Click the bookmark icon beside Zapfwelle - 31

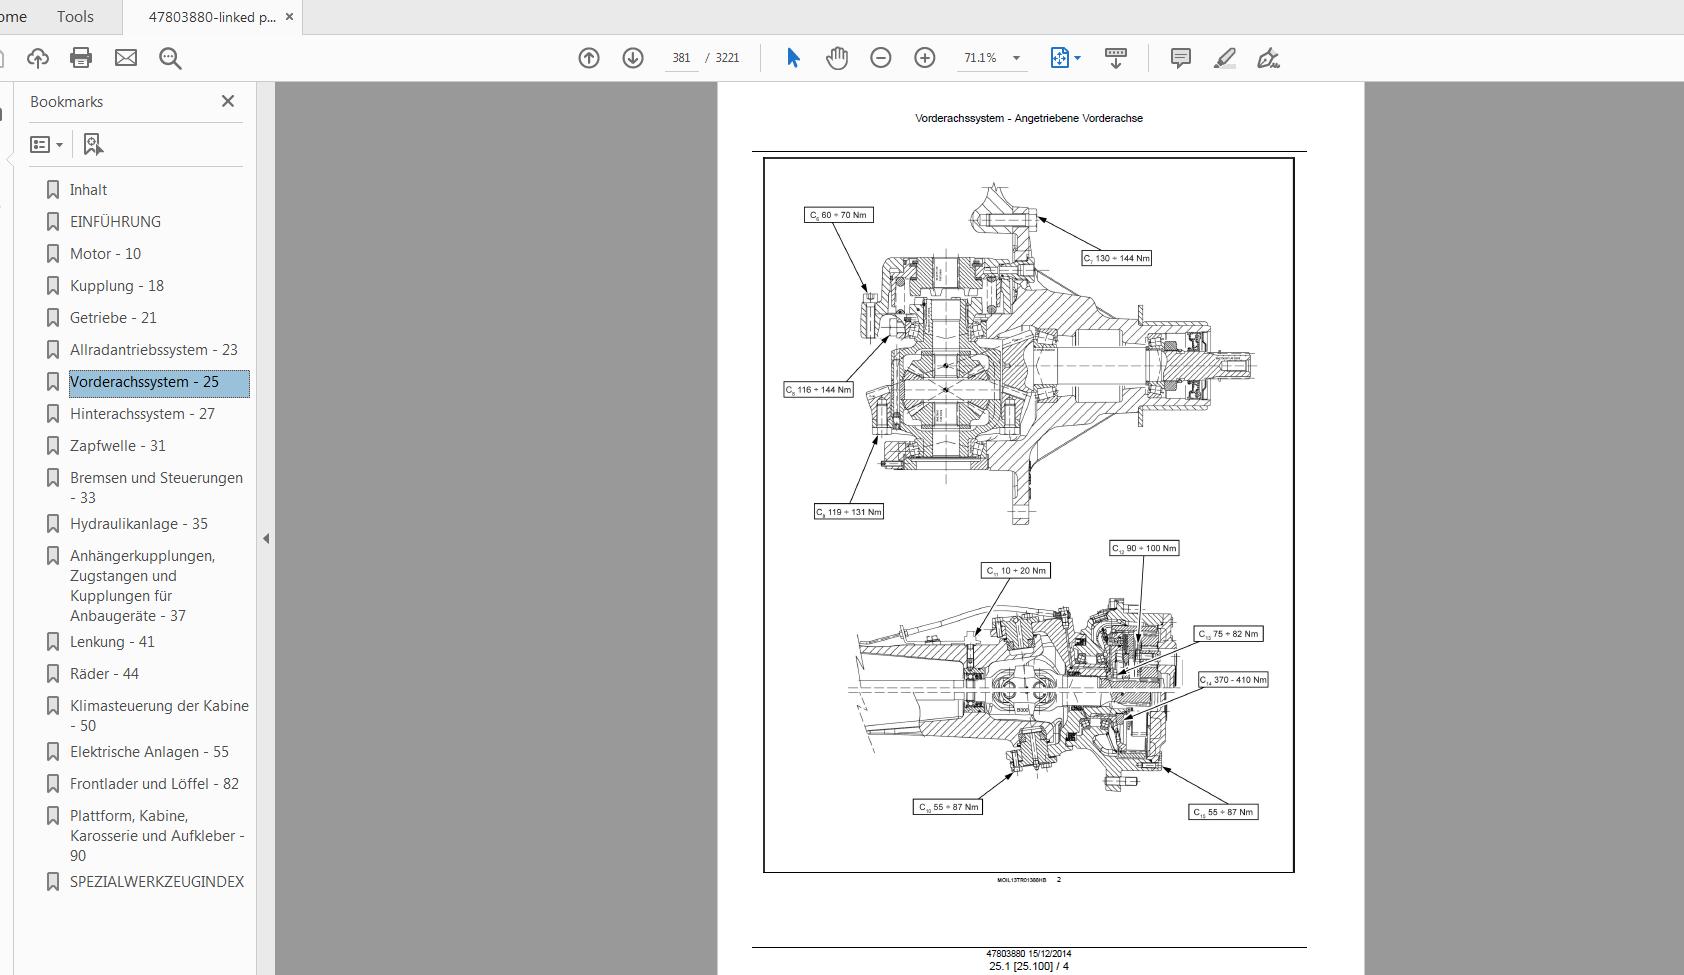coord(53,446)
